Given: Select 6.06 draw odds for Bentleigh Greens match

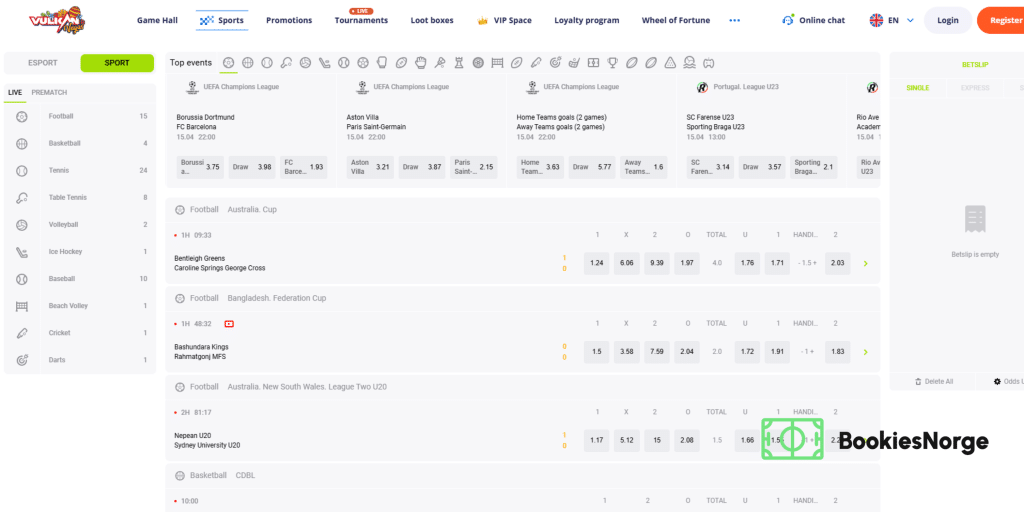Looking at the screenshot, I should coord(626,263).
